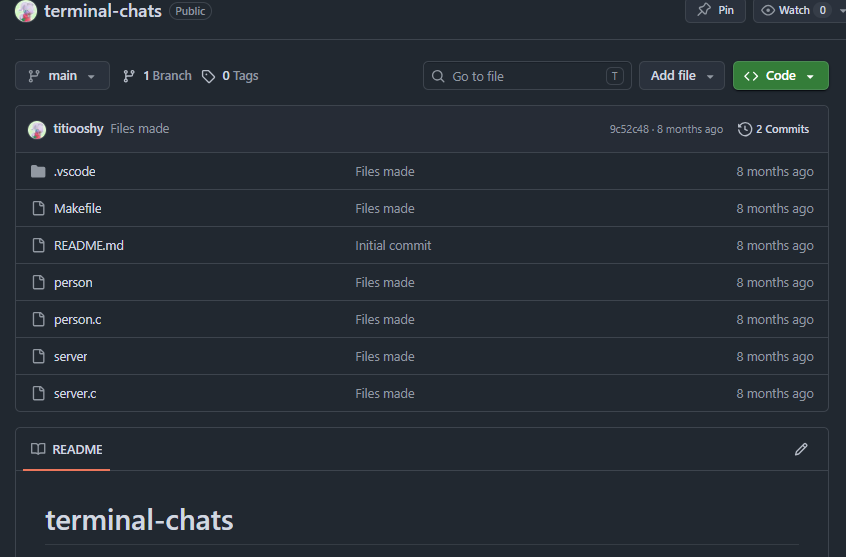The width and height of the screenshot is (846, 557).
Task: Click 'Files made' message on person row
Action: [385, 282]
